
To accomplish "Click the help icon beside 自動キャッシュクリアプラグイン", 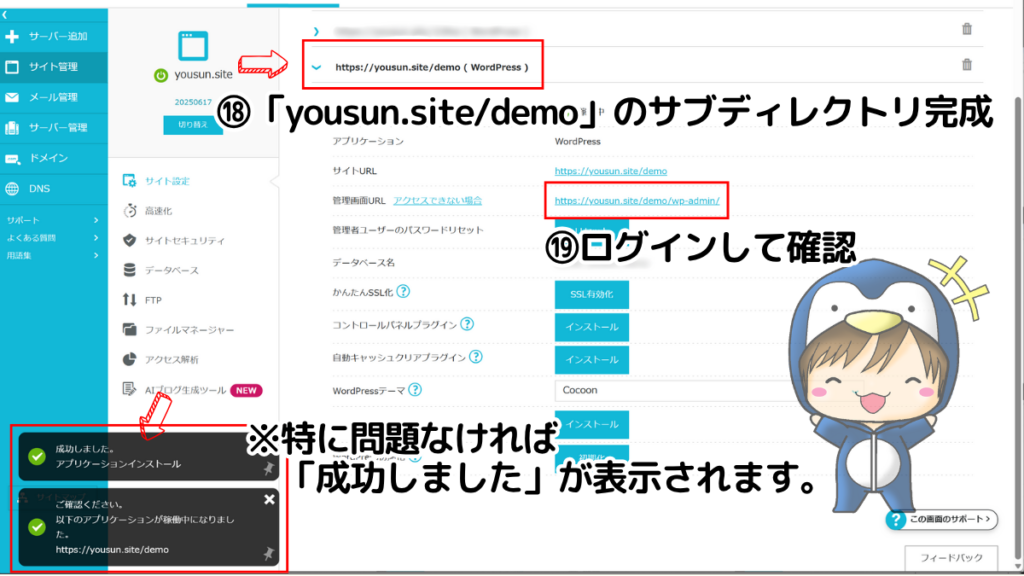I will [x=476, y=357].
